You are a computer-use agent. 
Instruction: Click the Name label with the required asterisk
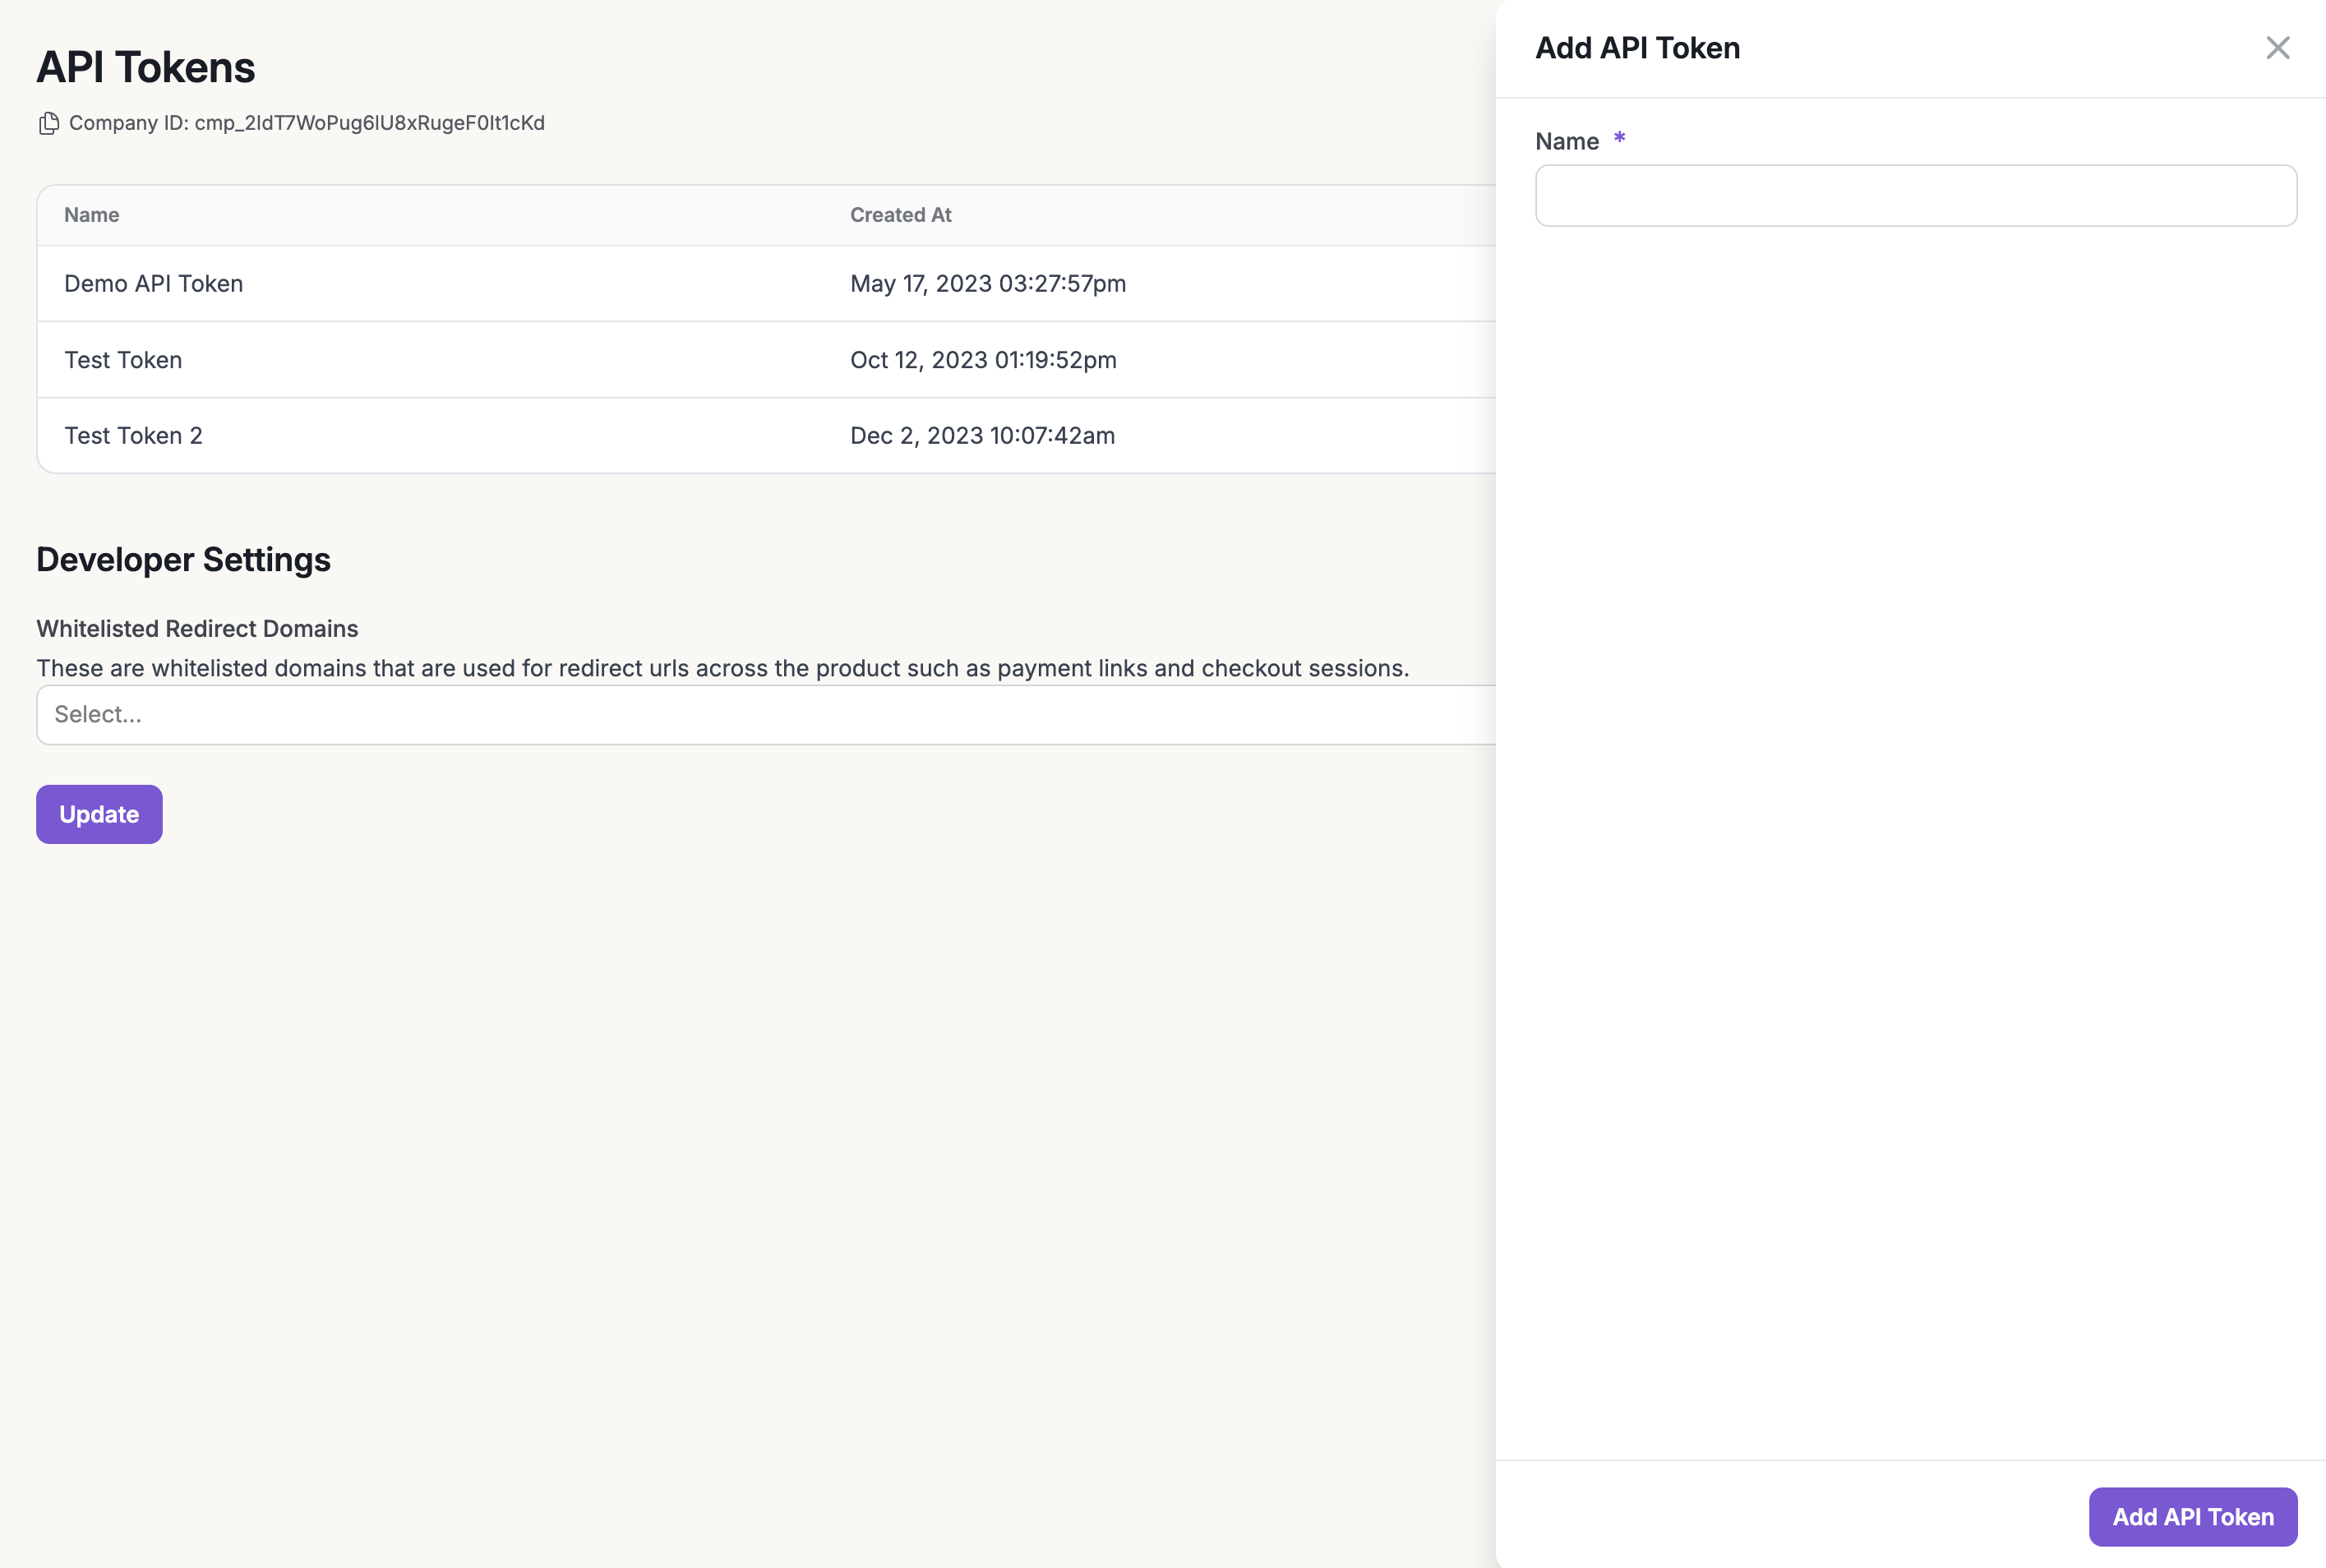pyautogui.click(x=1567, y=142)
